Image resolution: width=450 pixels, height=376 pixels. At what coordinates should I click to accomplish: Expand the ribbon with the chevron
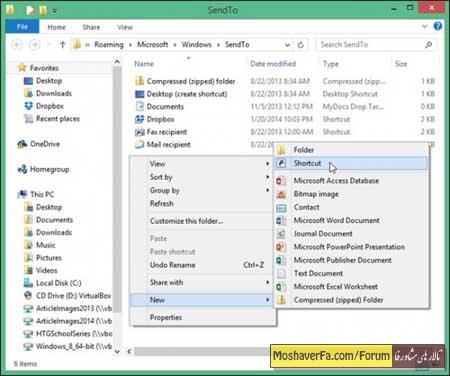coord(424,26)
